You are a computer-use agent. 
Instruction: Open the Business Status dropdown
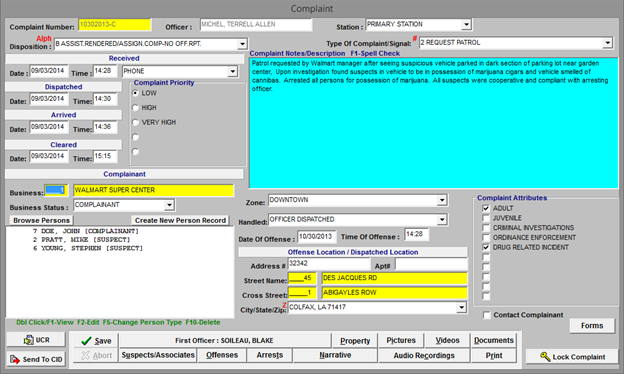point(169,205)
